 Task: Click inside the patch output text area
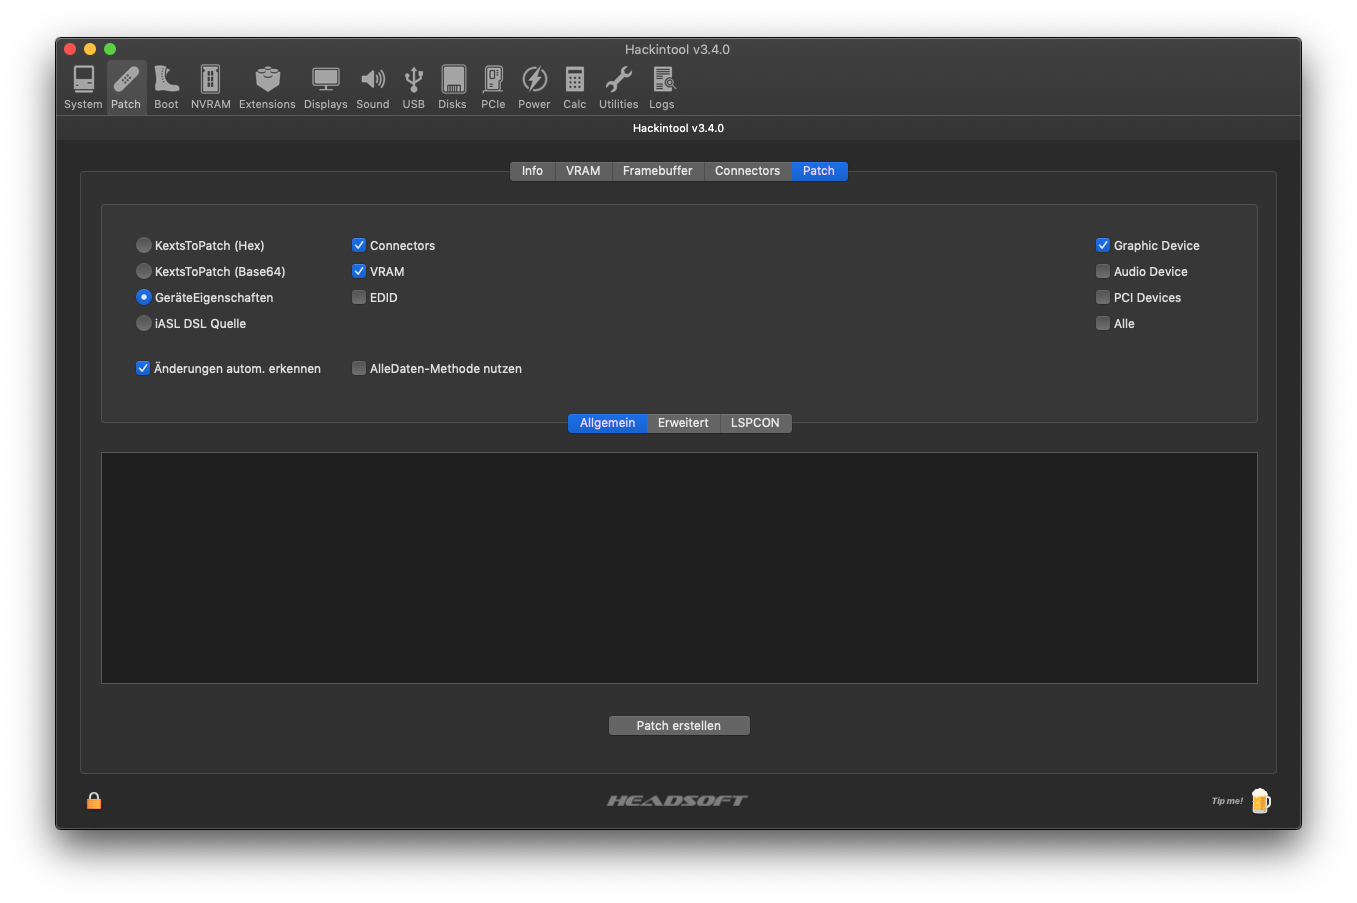point(679,568)
